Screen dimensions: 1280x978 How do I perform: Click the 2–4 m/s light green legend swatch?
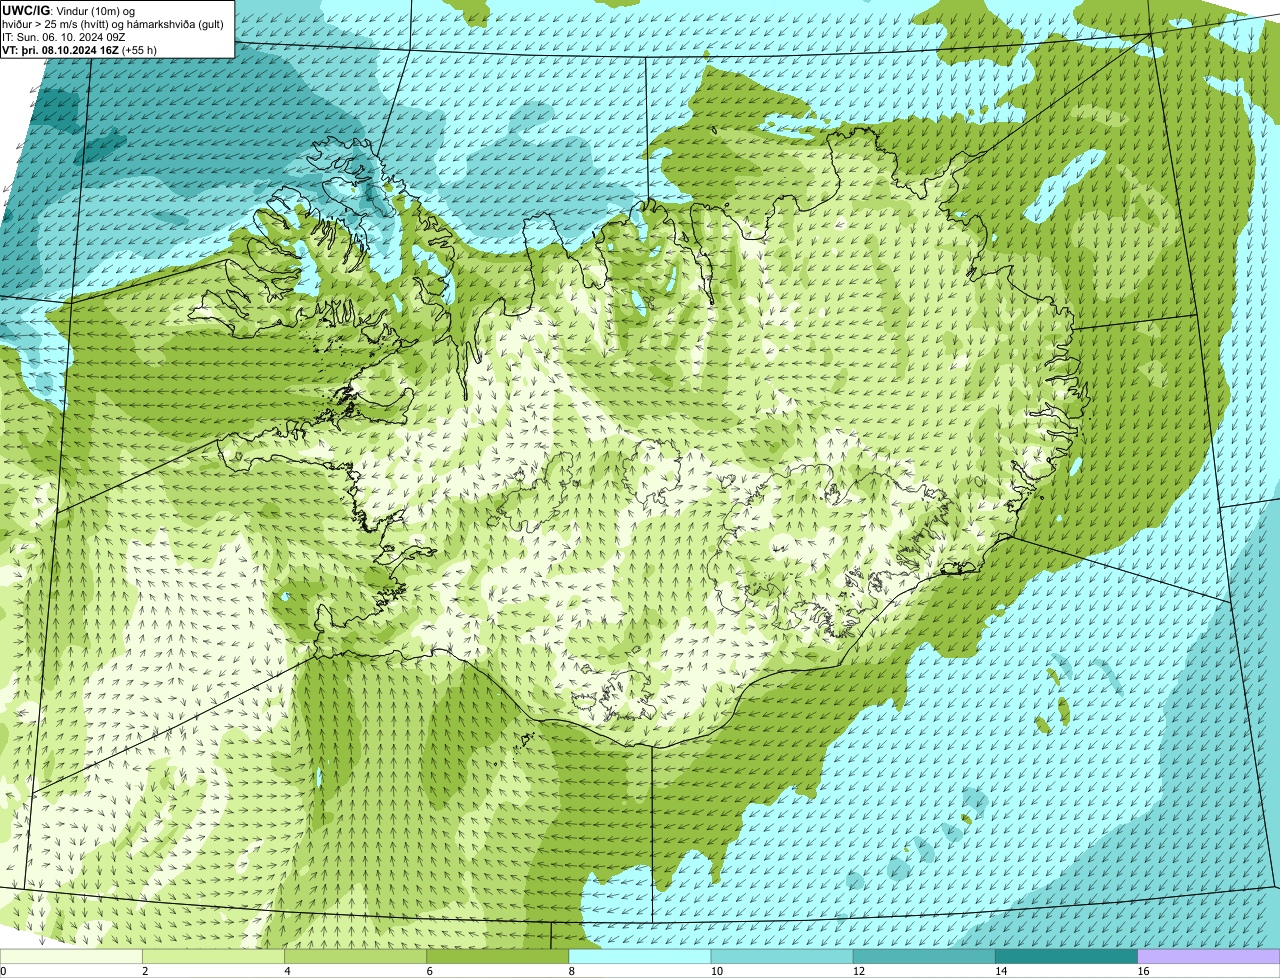pos(214,957)
